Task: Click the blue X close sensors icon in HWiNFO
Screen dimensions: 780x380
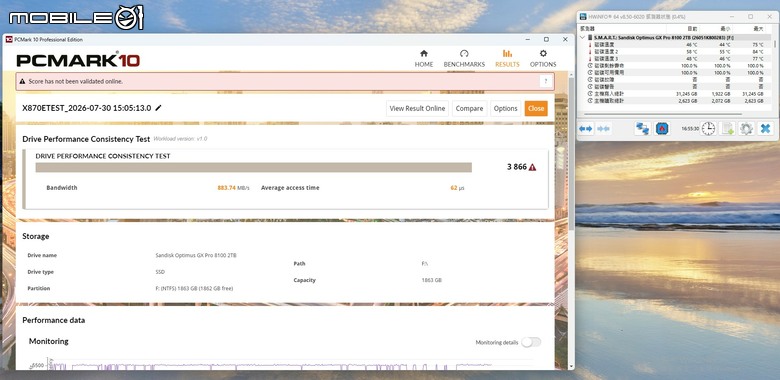Action: [765, 128]
